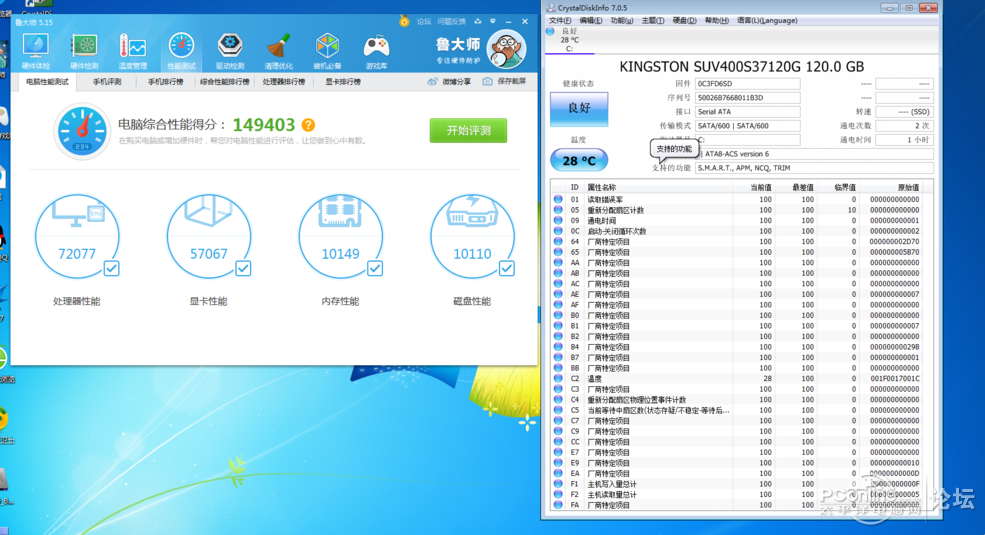Select the row 0C 启动-关闭循环次数

[x=736, y=231]
